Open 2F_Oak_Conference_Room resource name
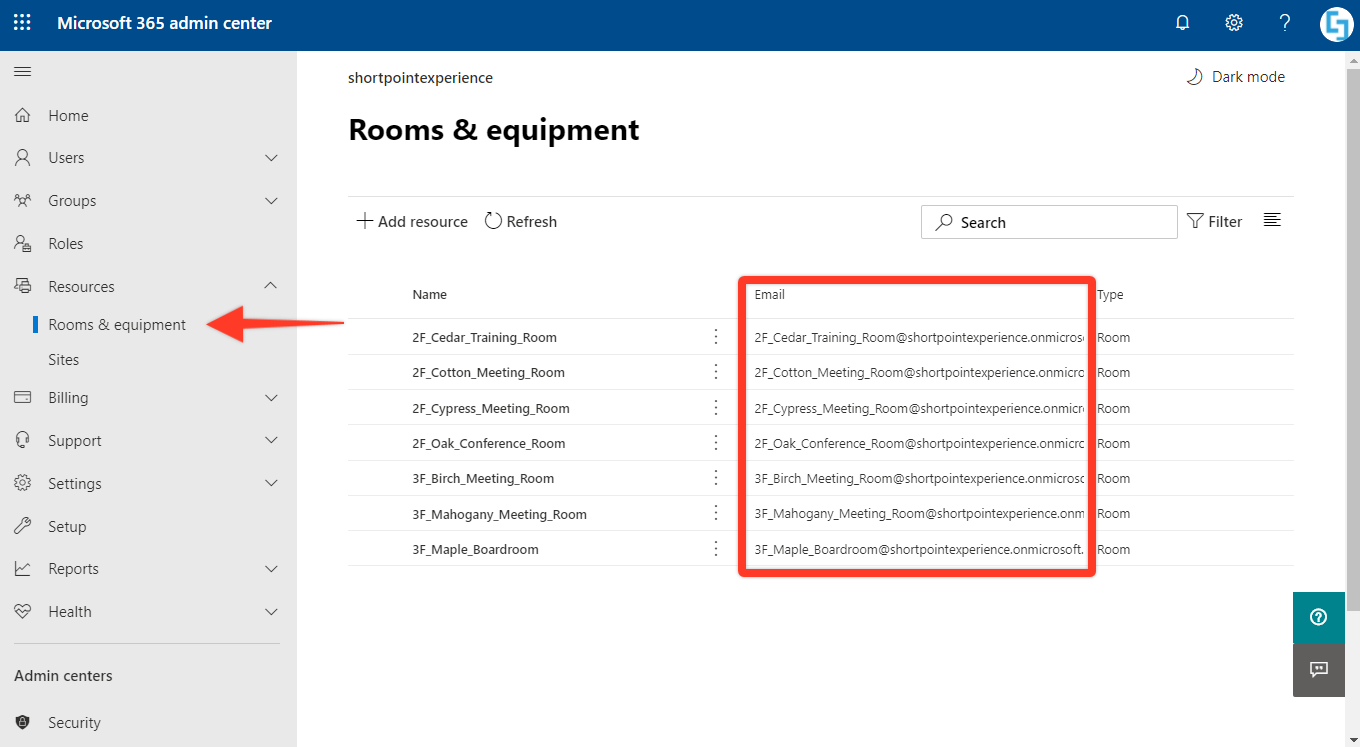The height and width of the screenshot is (747, 1360). click(489, 444)
